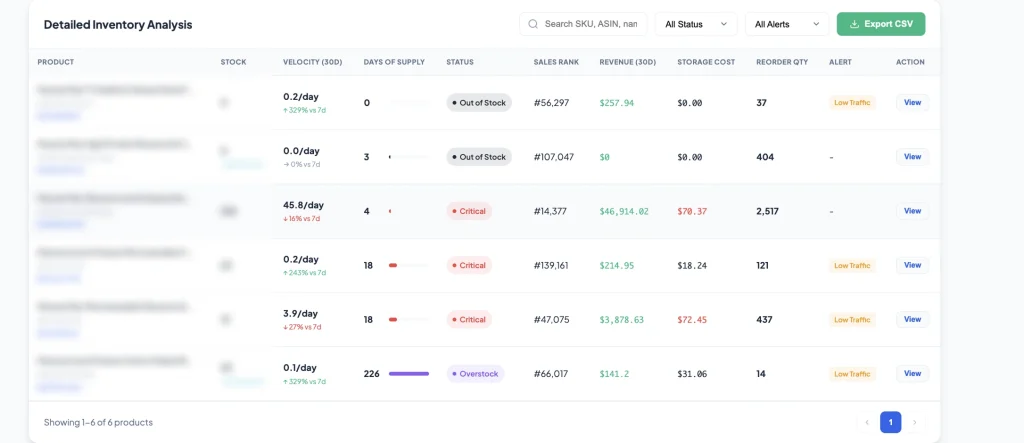Image resolution: width=1024 pixels, height=443 pixels.
Task: Click the purple 226 days supply bar
Action: [x=409, y=374]
